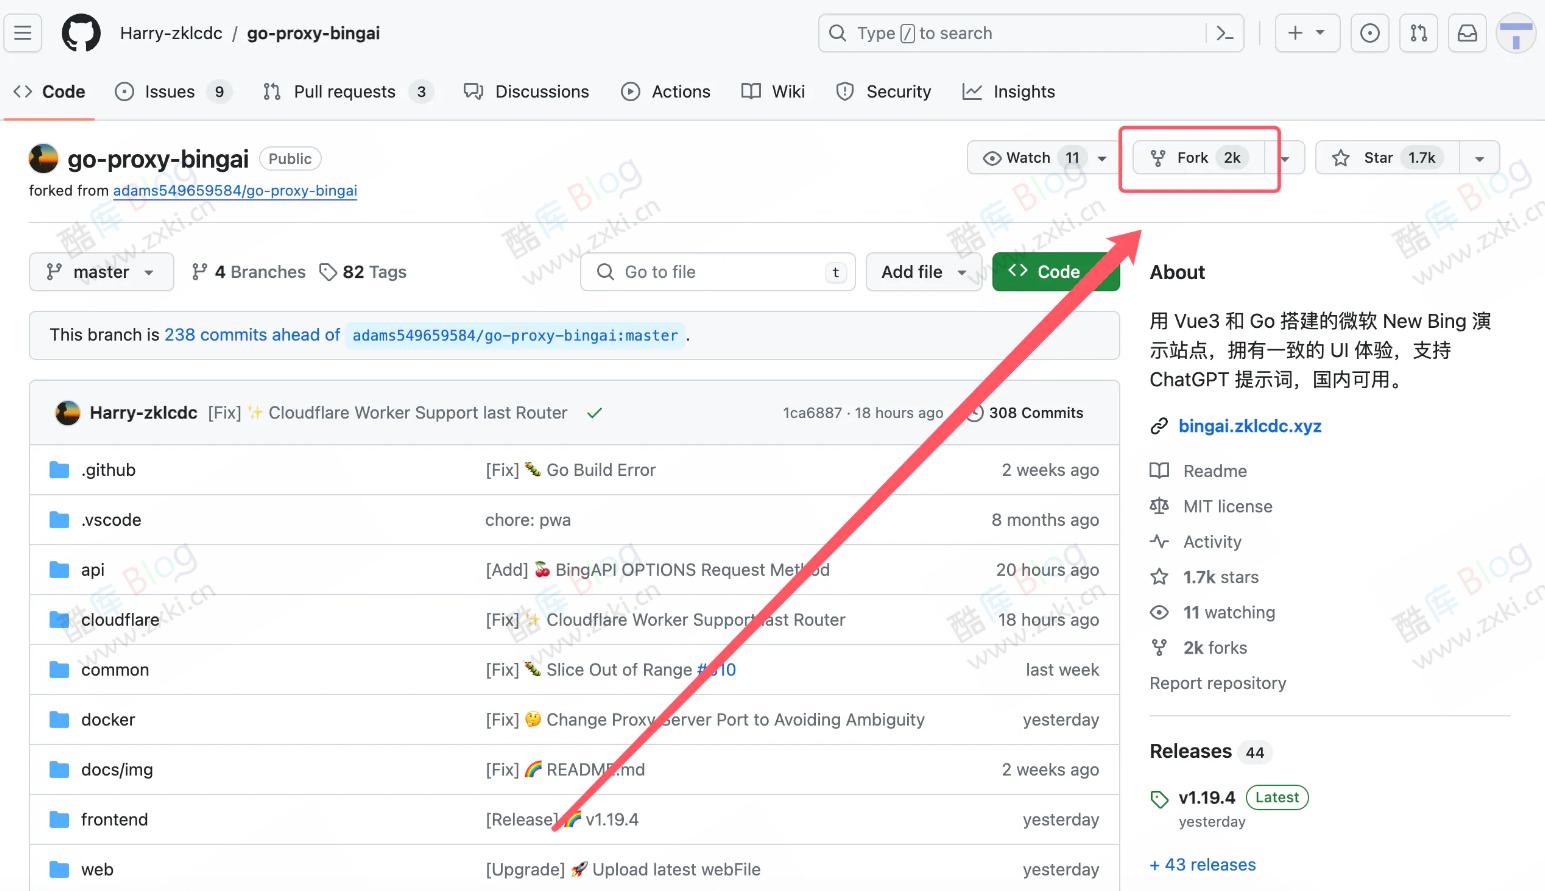Open the global navigation hamburger menu
1545x891 pixels.
point(22,32)
